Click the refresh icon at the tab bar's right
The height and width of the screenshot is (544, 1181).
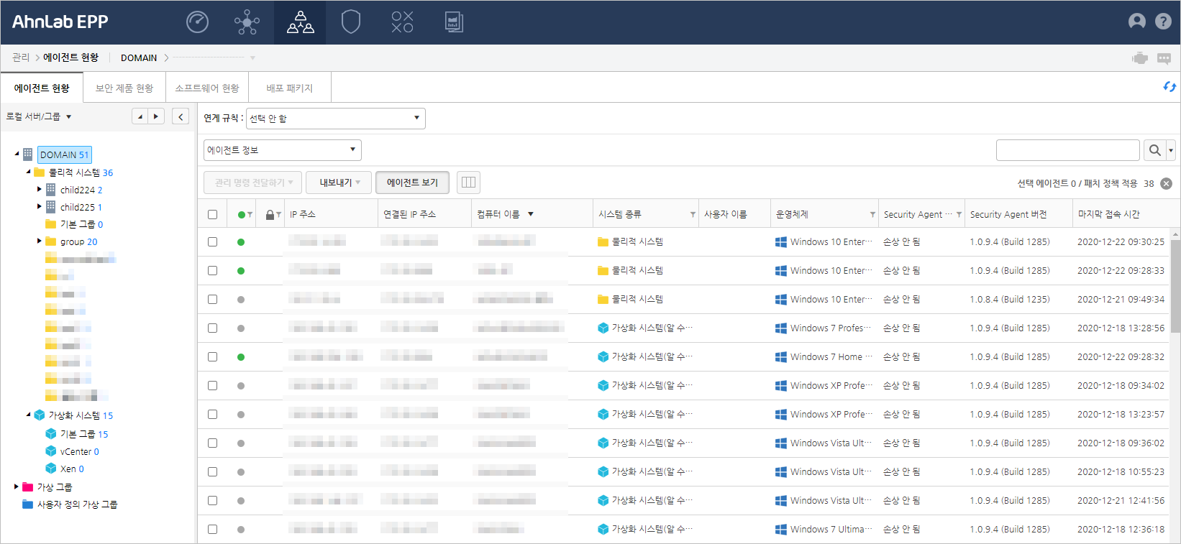click(x=1168, y=88)
